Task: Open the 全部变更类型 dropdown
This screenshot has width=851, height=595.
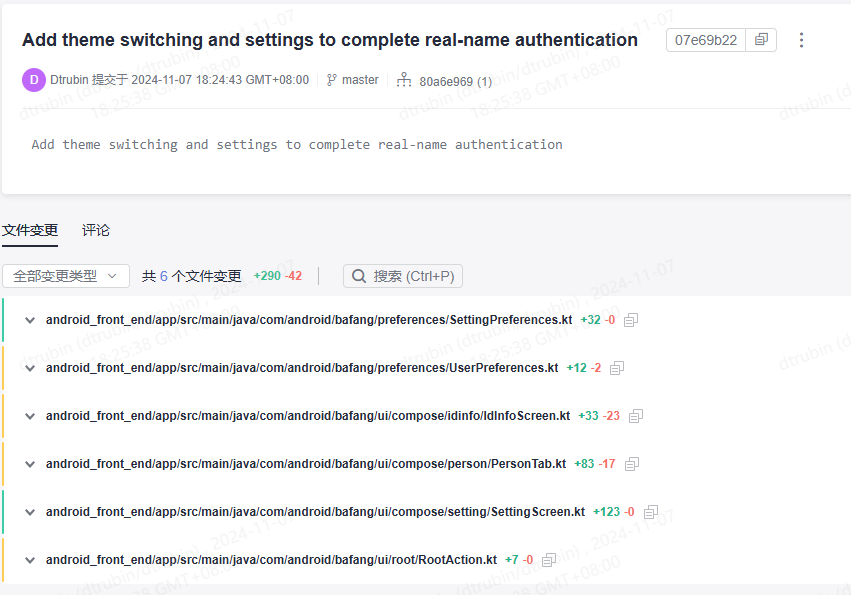Action: pos(66,276)
